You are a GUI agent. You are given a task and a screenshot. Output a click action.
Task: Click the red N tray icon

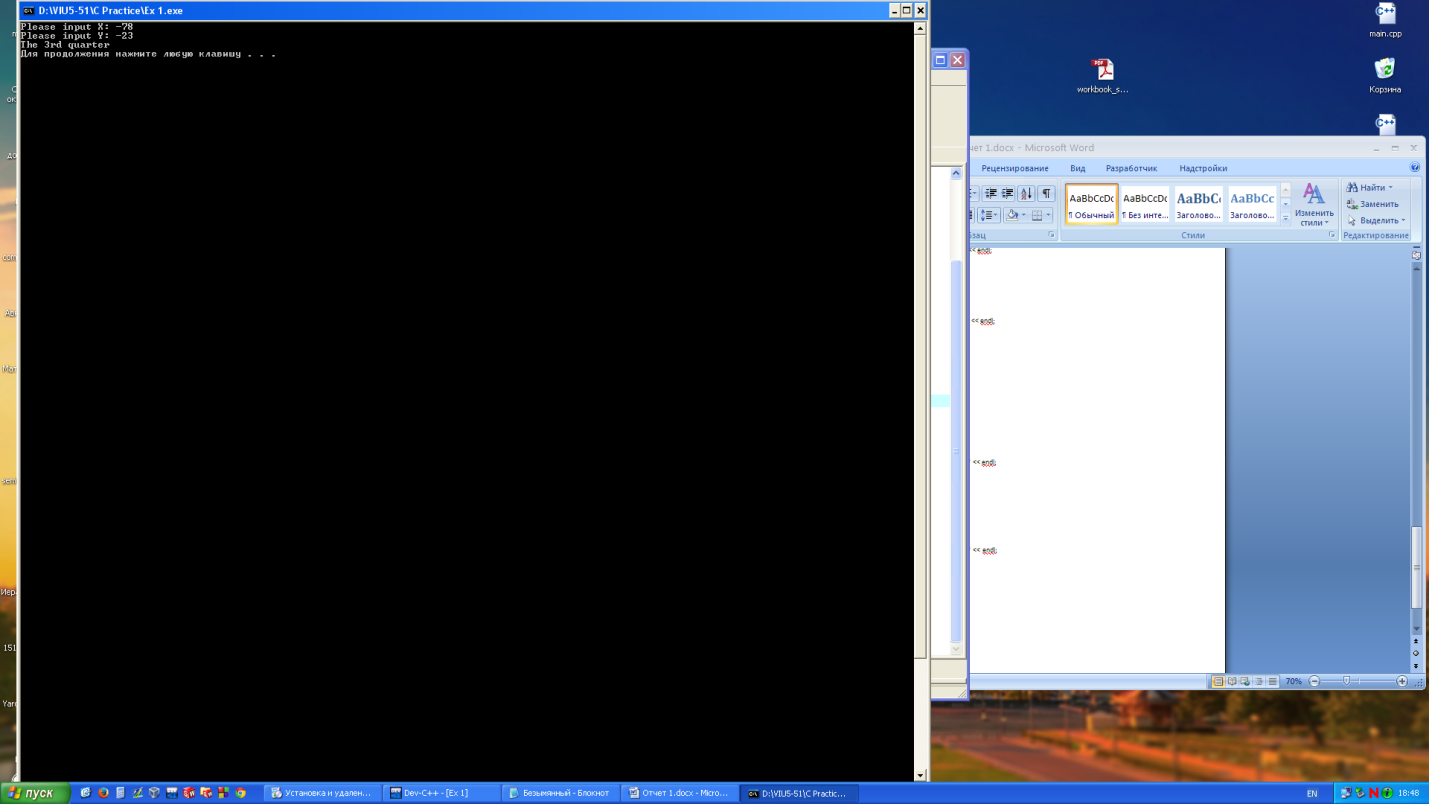coord(1374,793)
